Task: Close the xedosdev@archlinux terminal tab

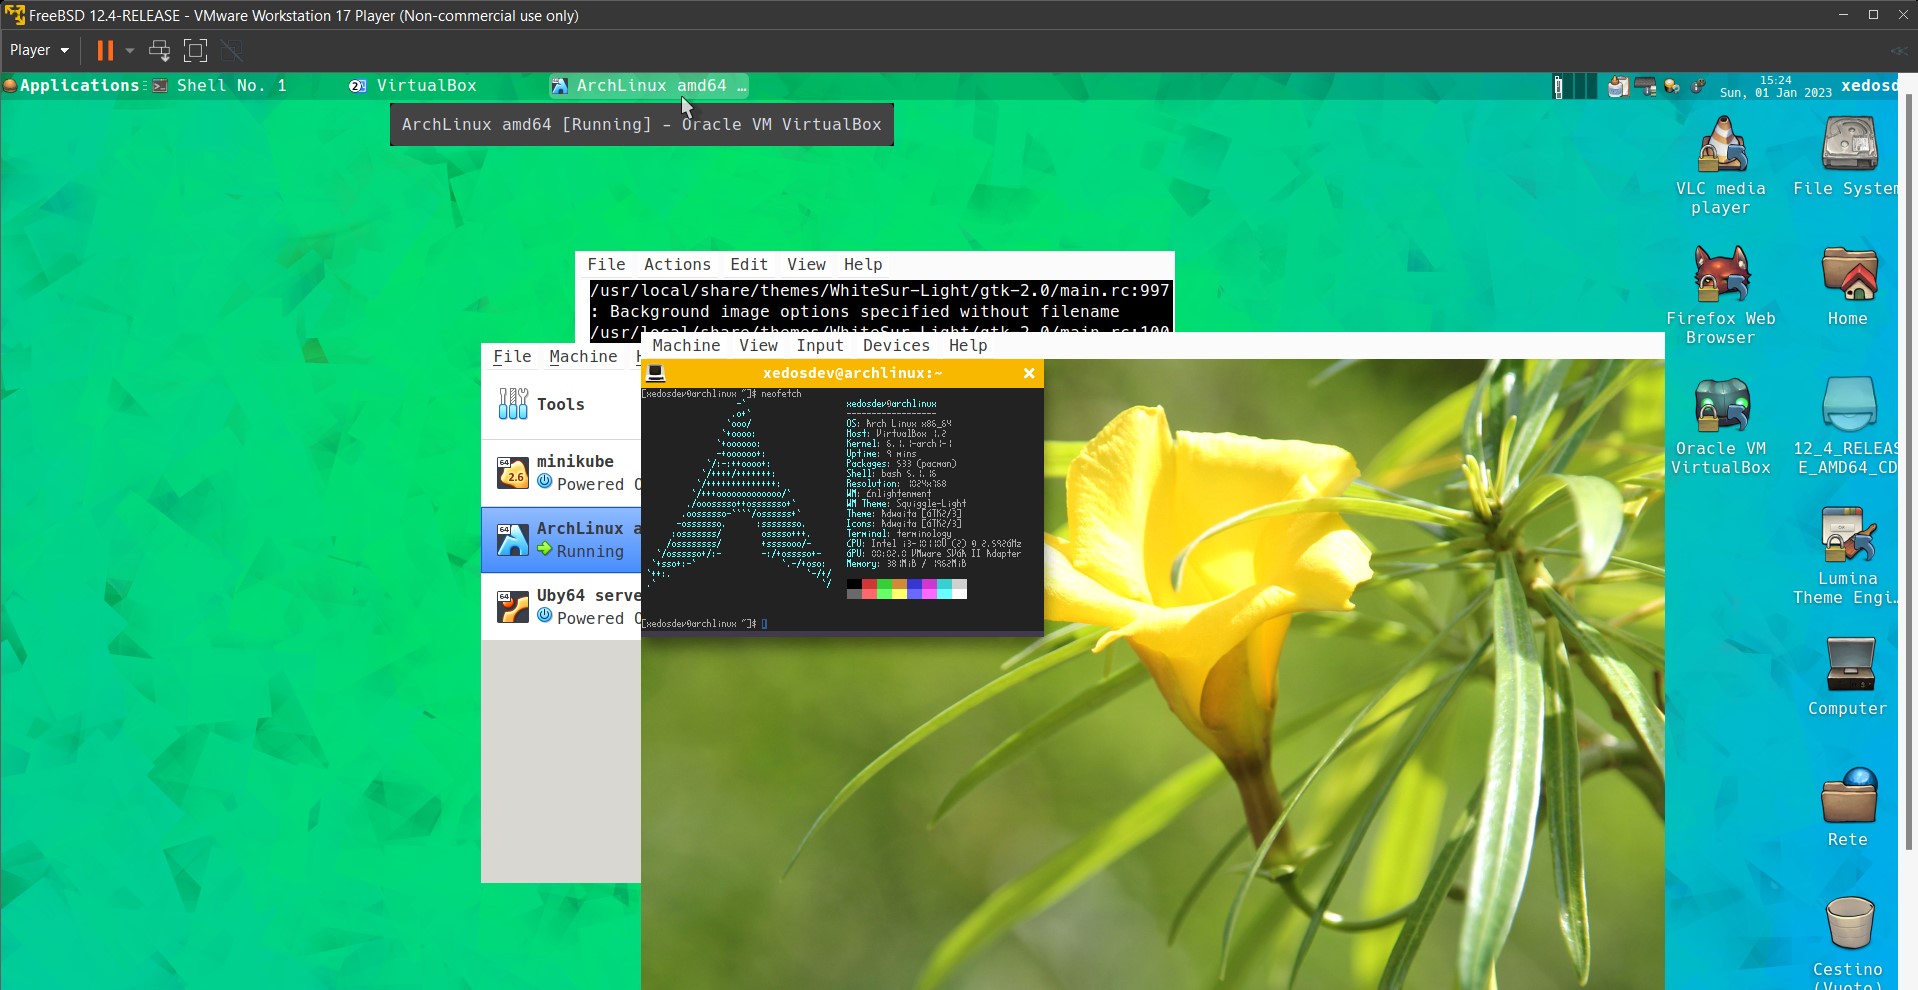Action: tap(1028, 373)
